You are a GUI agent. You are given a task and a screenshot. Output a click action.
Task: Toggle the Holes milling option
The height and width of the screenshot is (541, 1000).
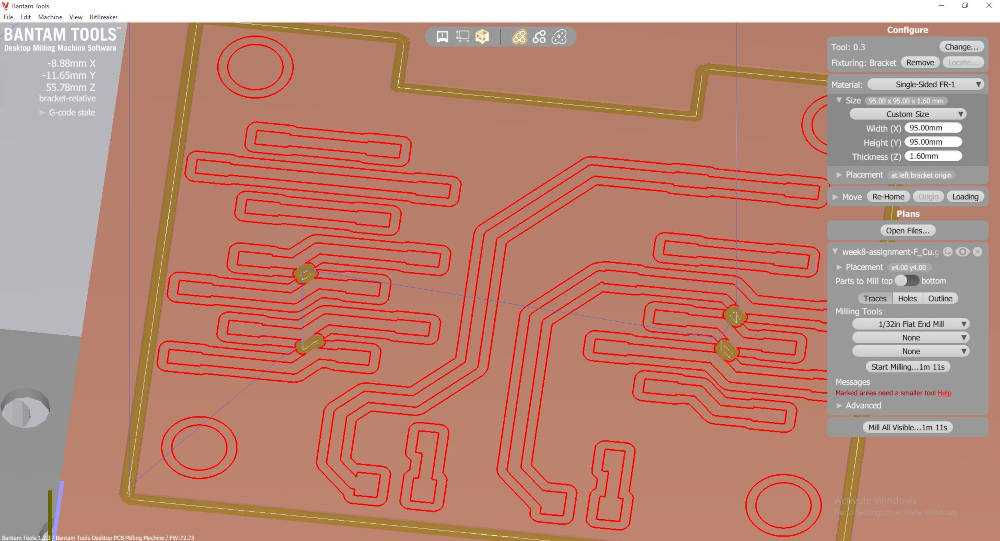click(907, 298)
